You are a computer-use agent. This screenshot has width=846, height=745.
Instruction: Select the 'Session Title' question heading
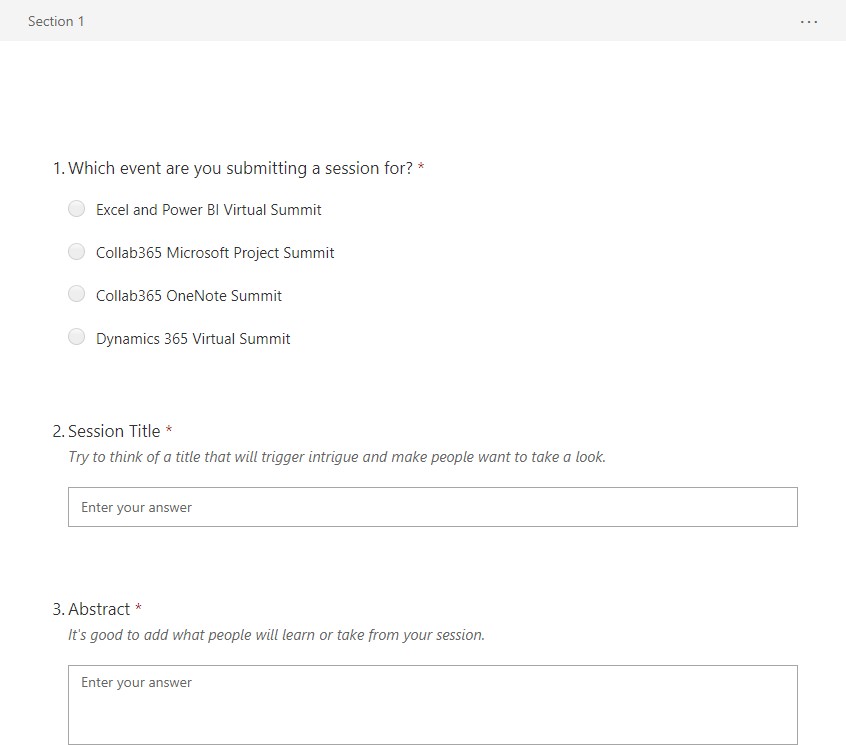click(106, 431)
